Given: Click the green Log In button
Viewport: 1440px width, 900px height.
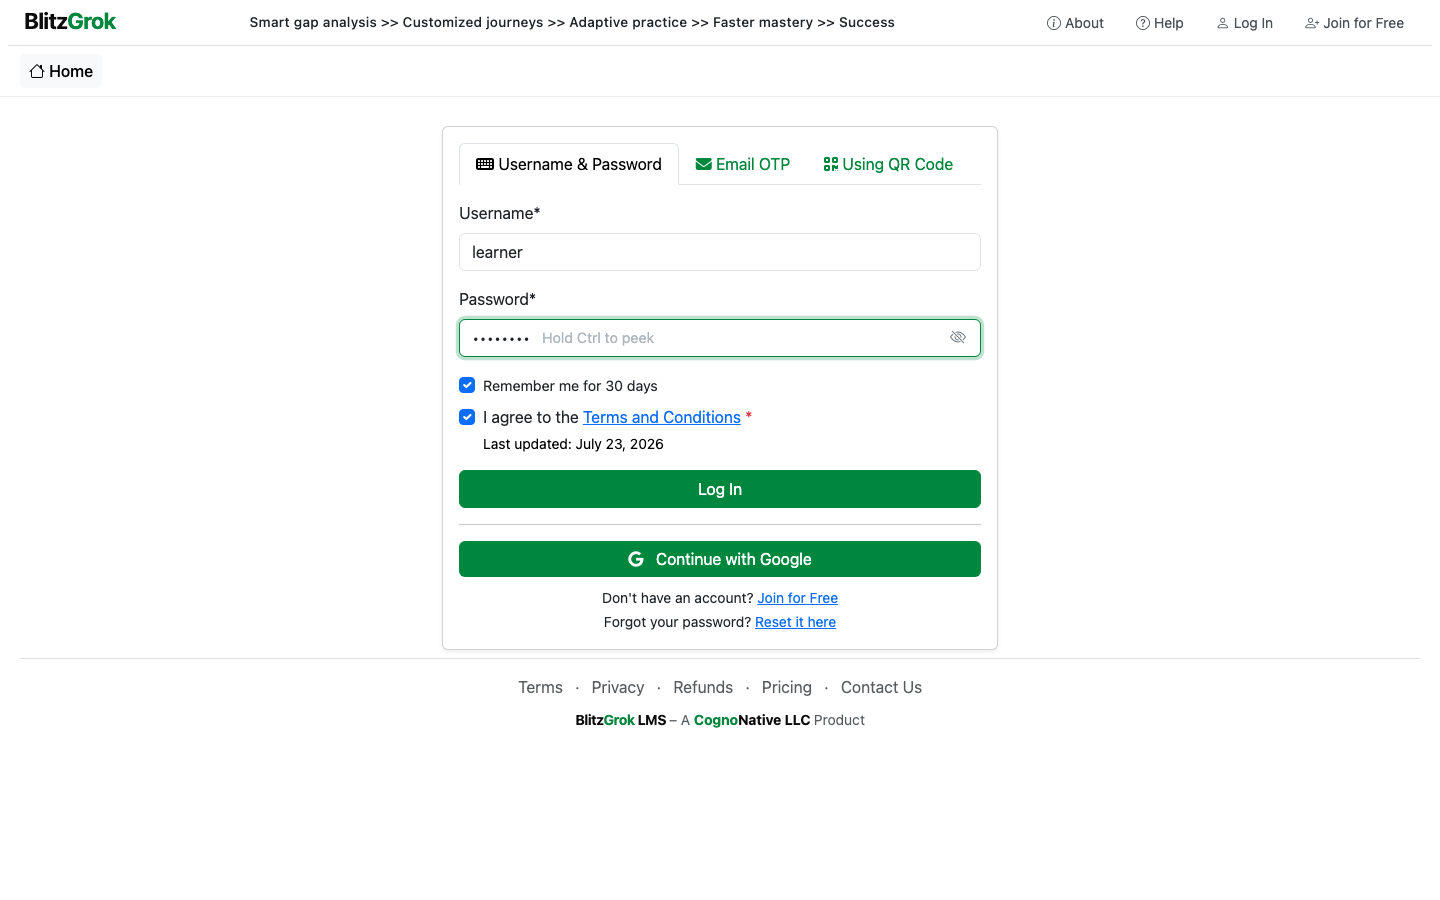Looking at the screenshot, I should tap(720, 489).
